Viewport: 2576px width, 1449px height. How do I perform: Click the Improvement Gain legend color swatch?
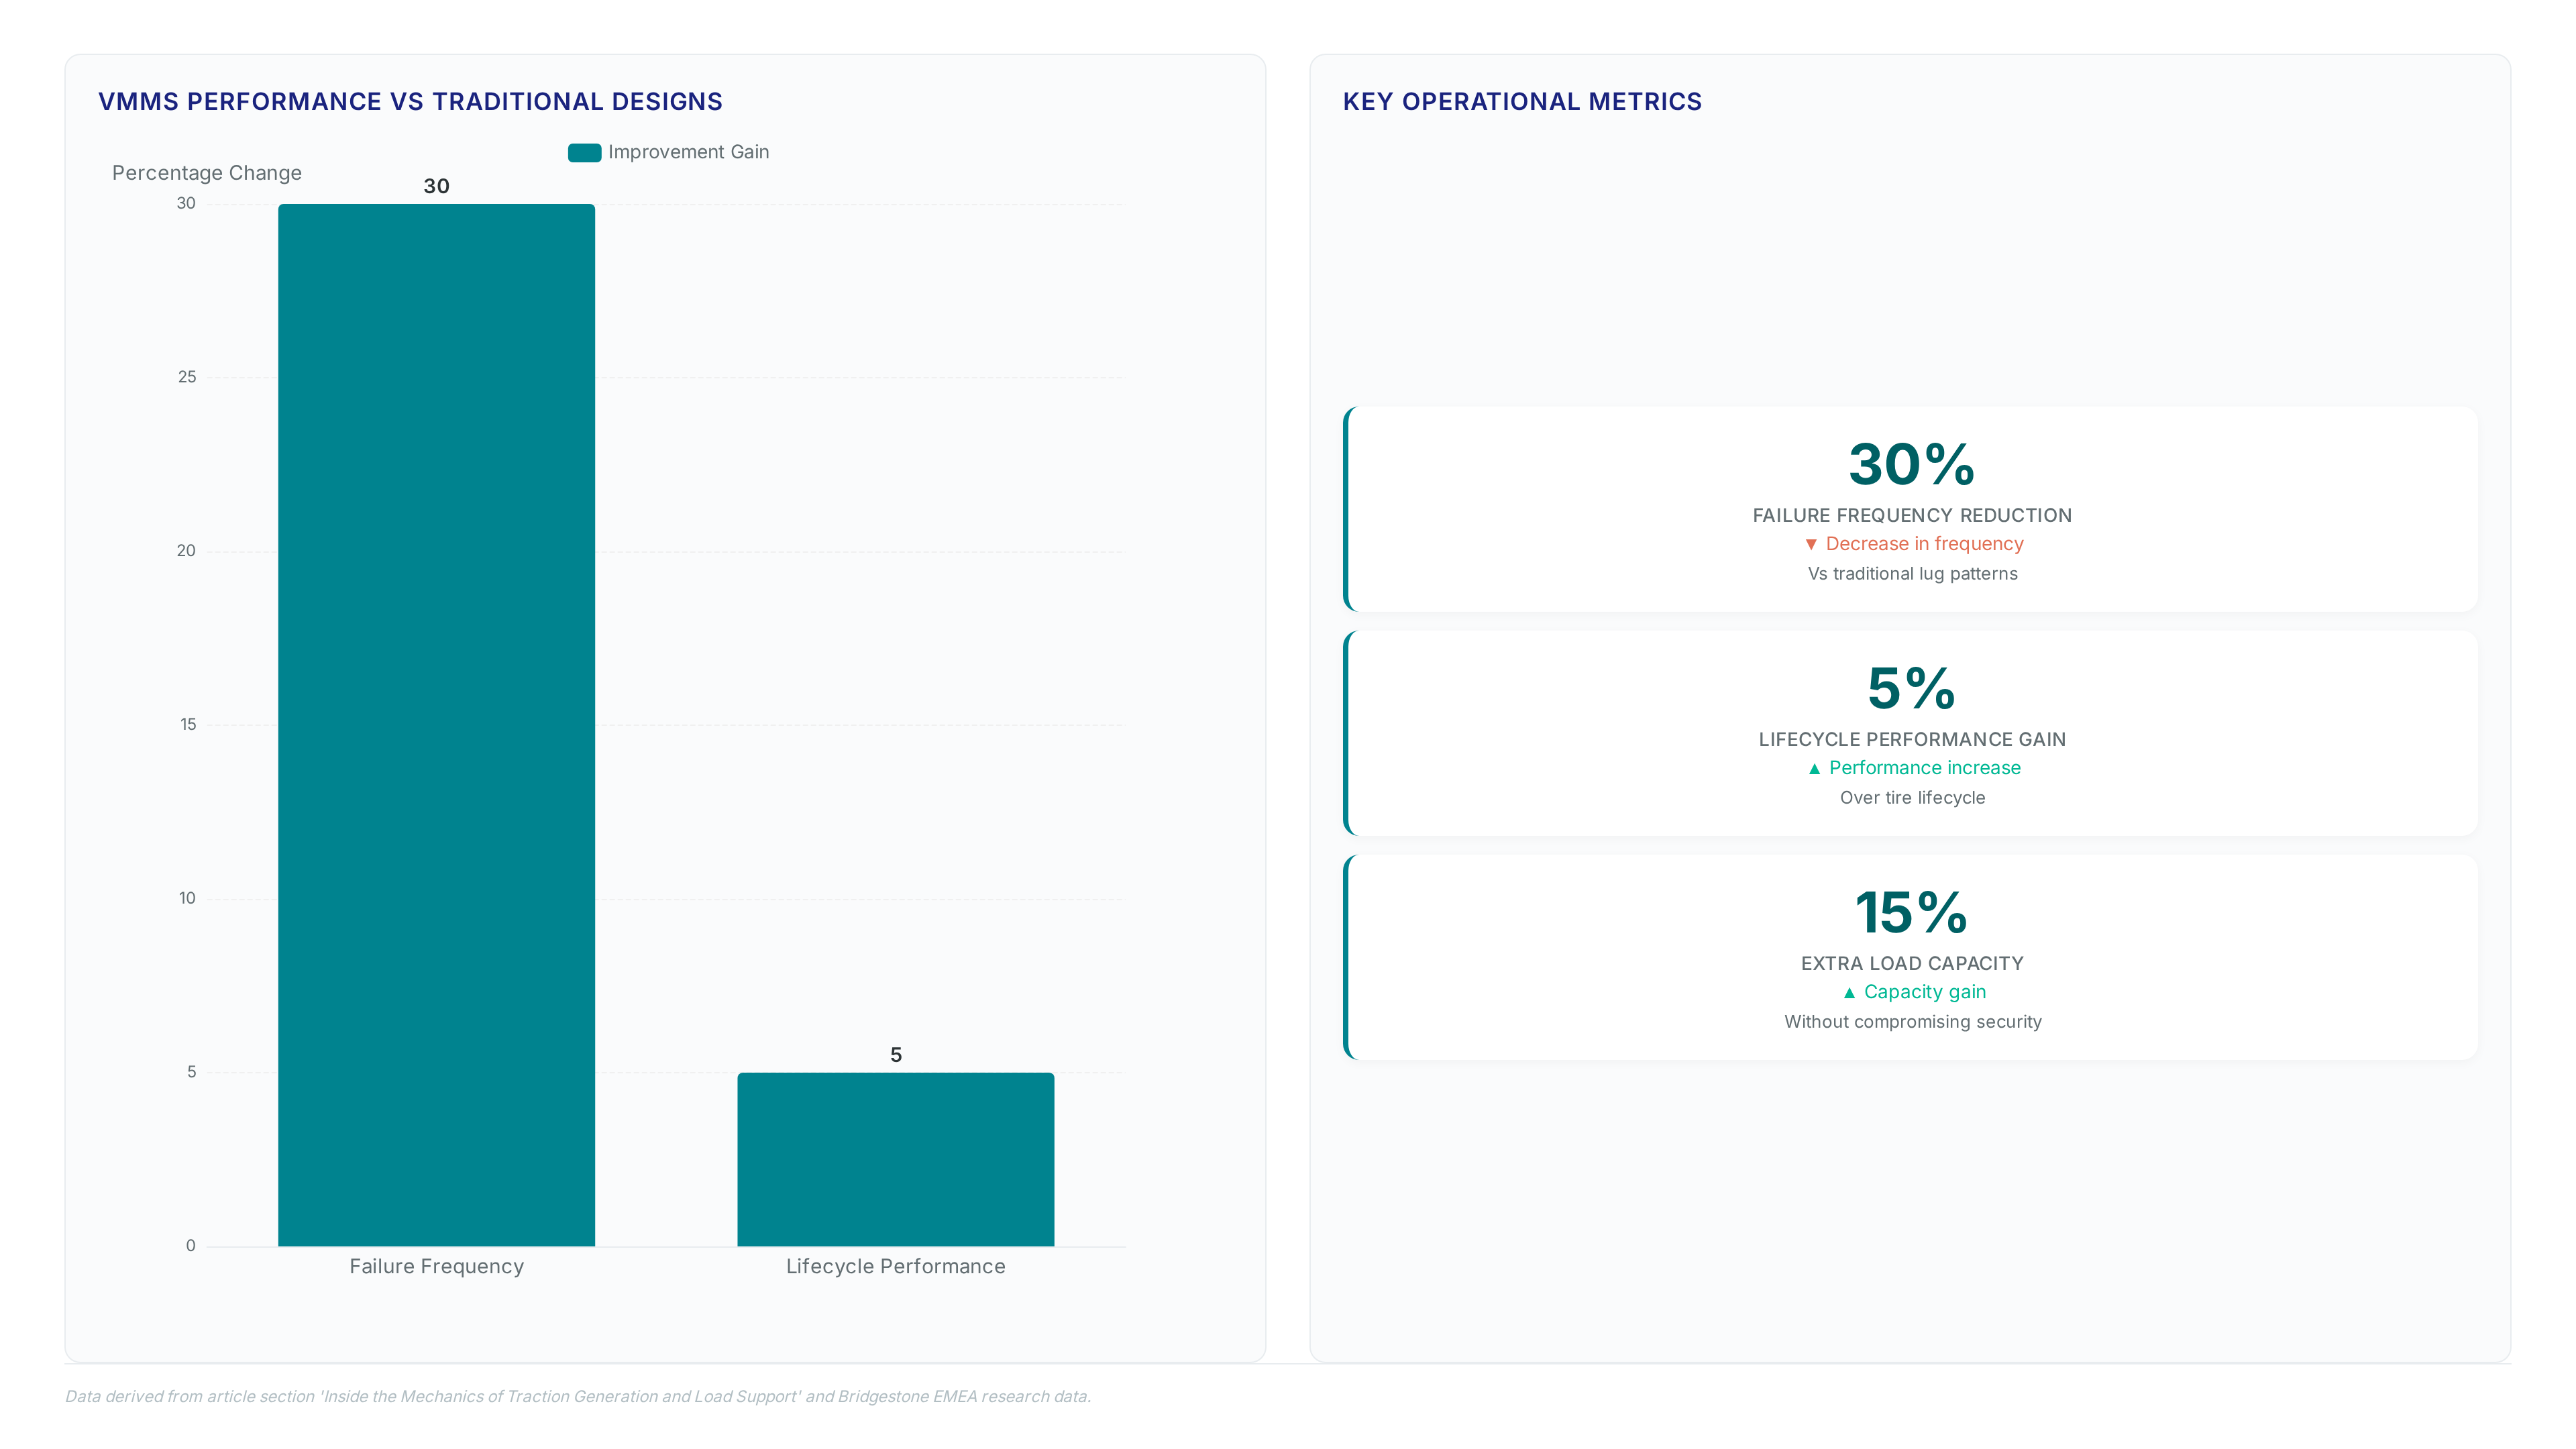pyautogui.click(x=584, y=152)
